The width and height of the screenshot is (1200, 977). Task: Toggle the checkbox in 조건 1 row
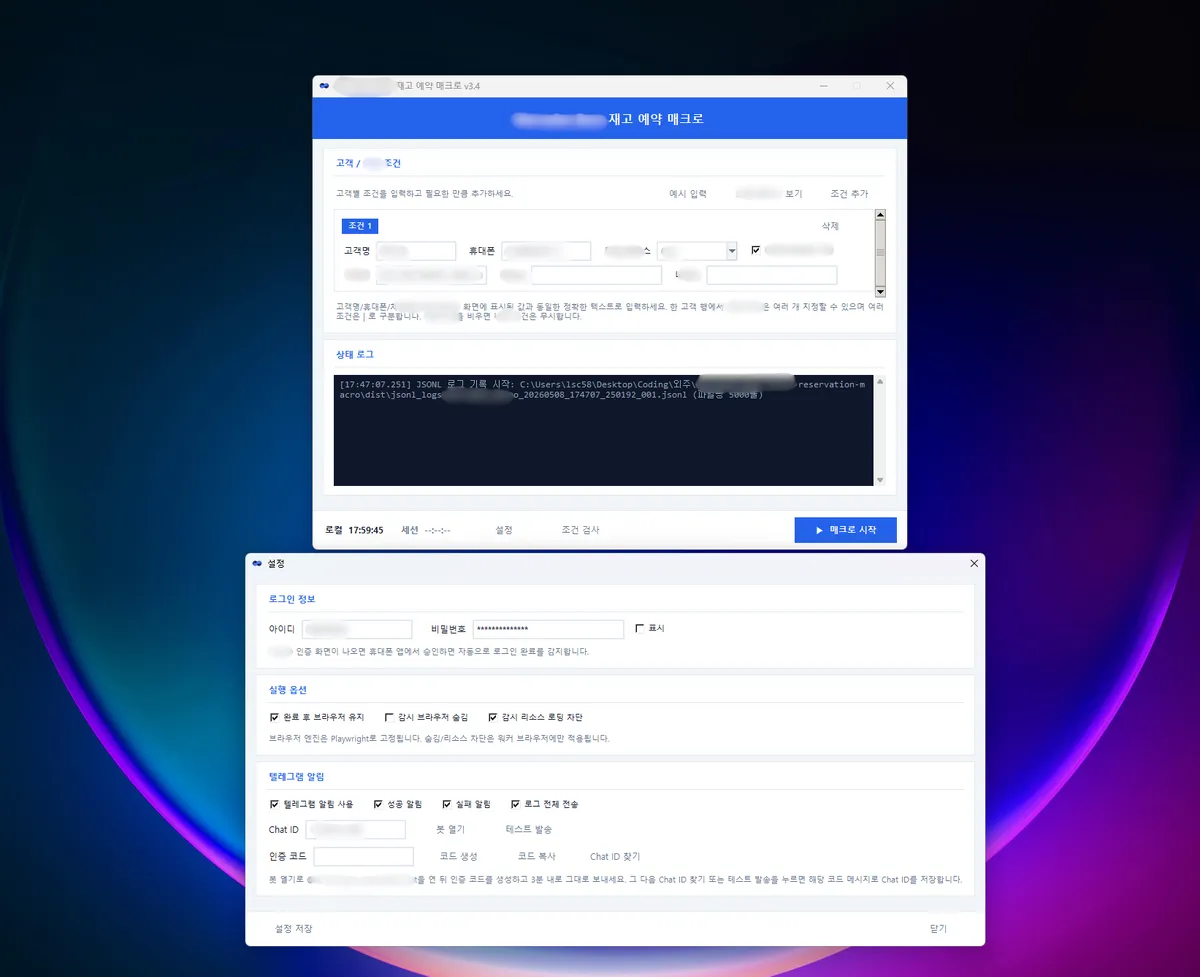click(x=755, y=250)
